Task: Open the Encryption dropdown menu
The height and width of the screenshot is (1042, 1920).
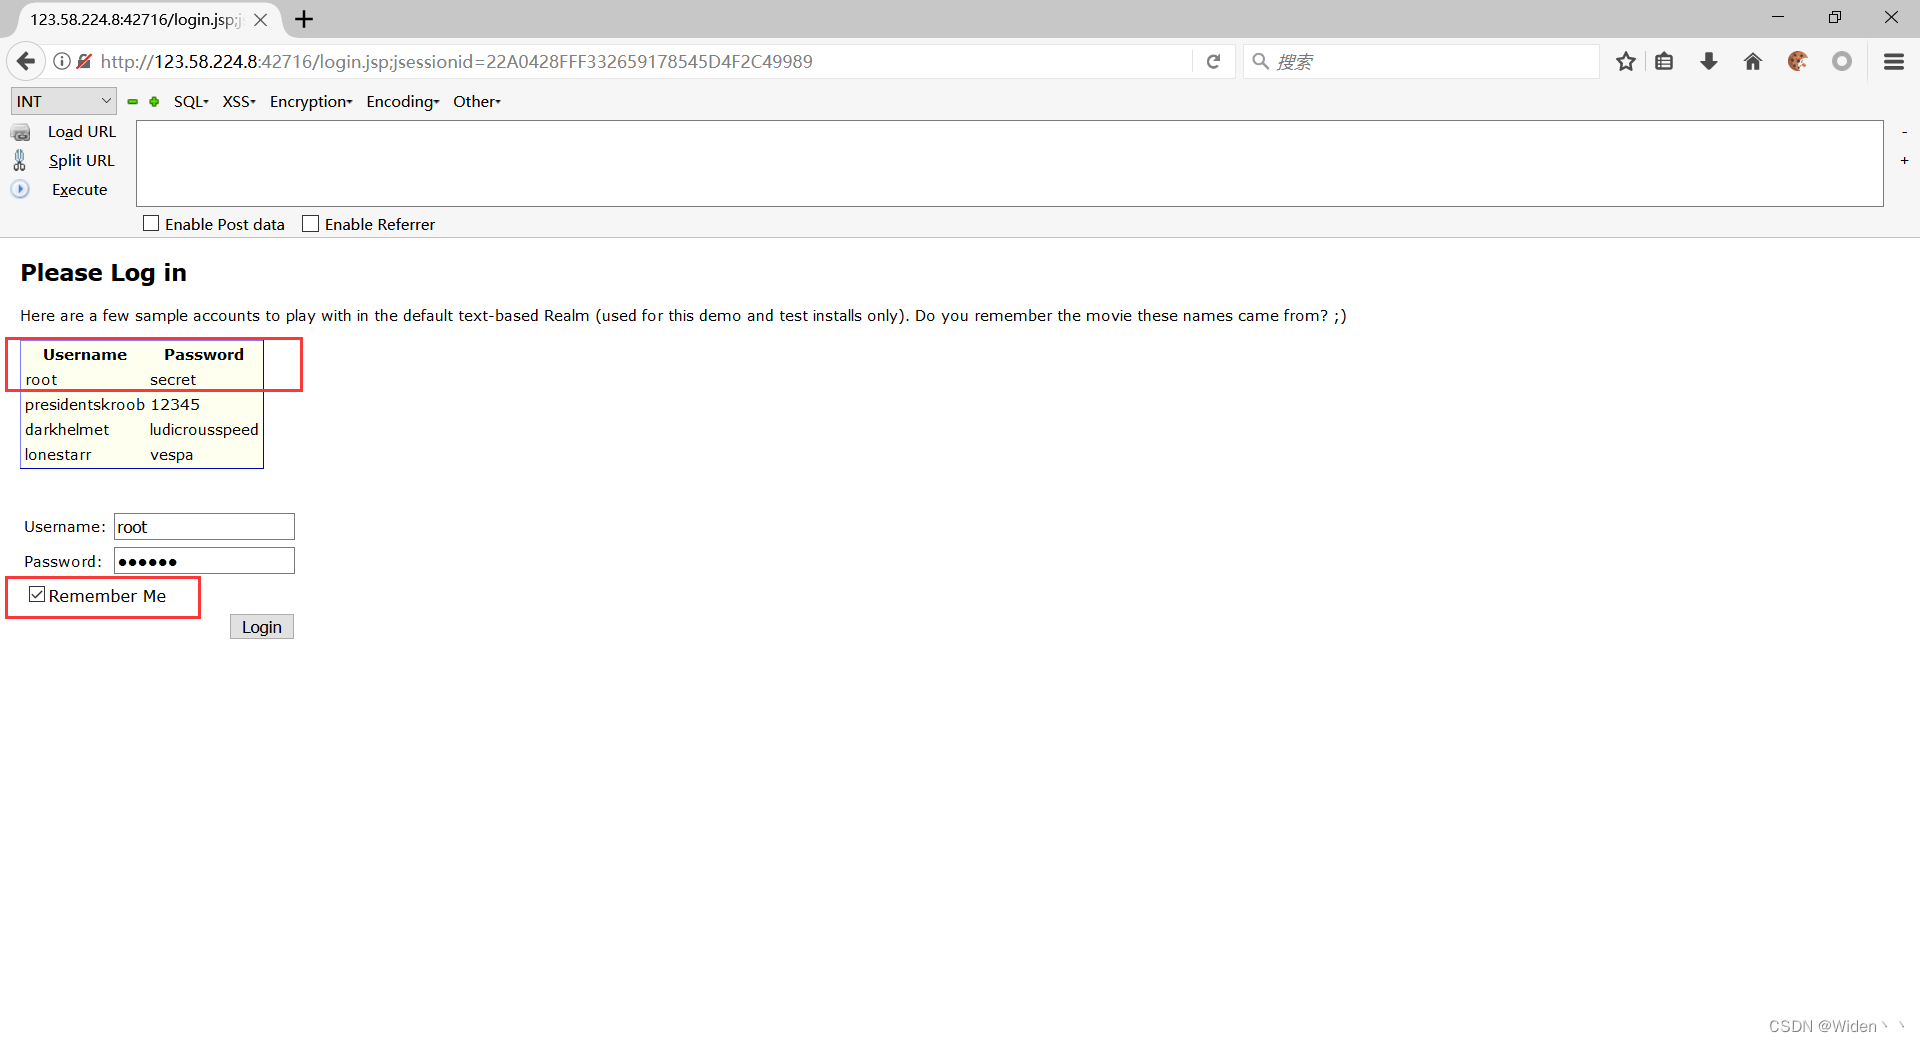Action: (311, 102)
